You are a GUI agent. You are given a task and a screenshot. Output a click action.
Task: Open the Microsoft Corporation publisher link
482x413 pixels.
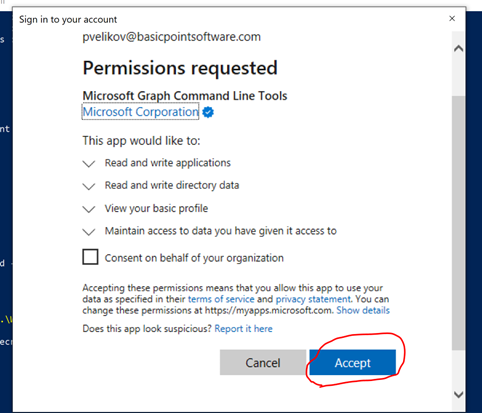tap(141, 112)
